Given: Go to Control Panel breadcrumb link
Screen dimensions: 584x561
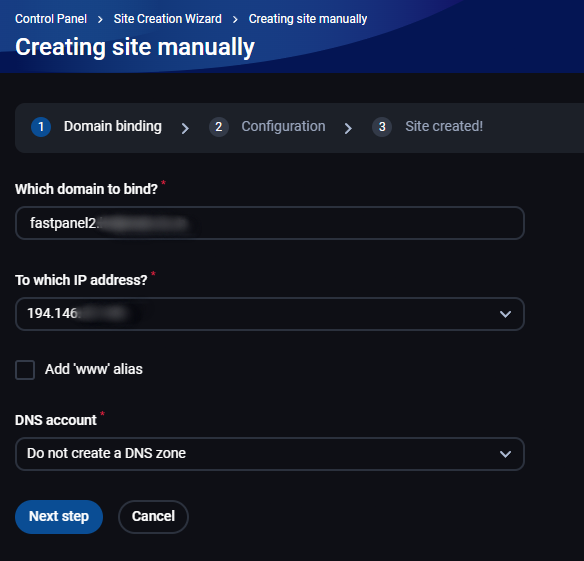Looking at the screenshot, I should [51, 19].
